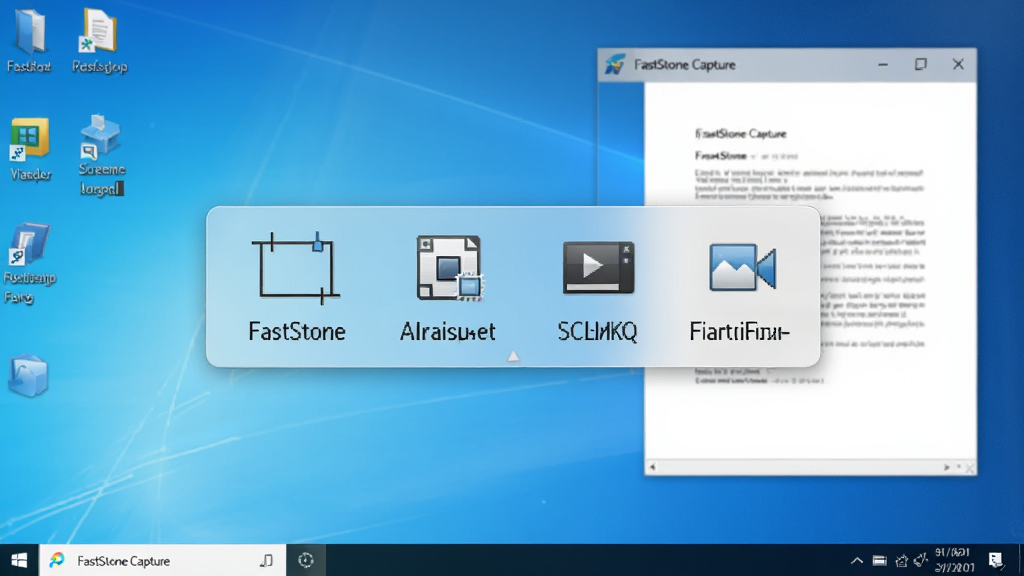Image resolution: width=1024 pixels, height=576 pixels.
Task: Open the SCLMKQ video player icon
Action: click(x=598, y=267)
